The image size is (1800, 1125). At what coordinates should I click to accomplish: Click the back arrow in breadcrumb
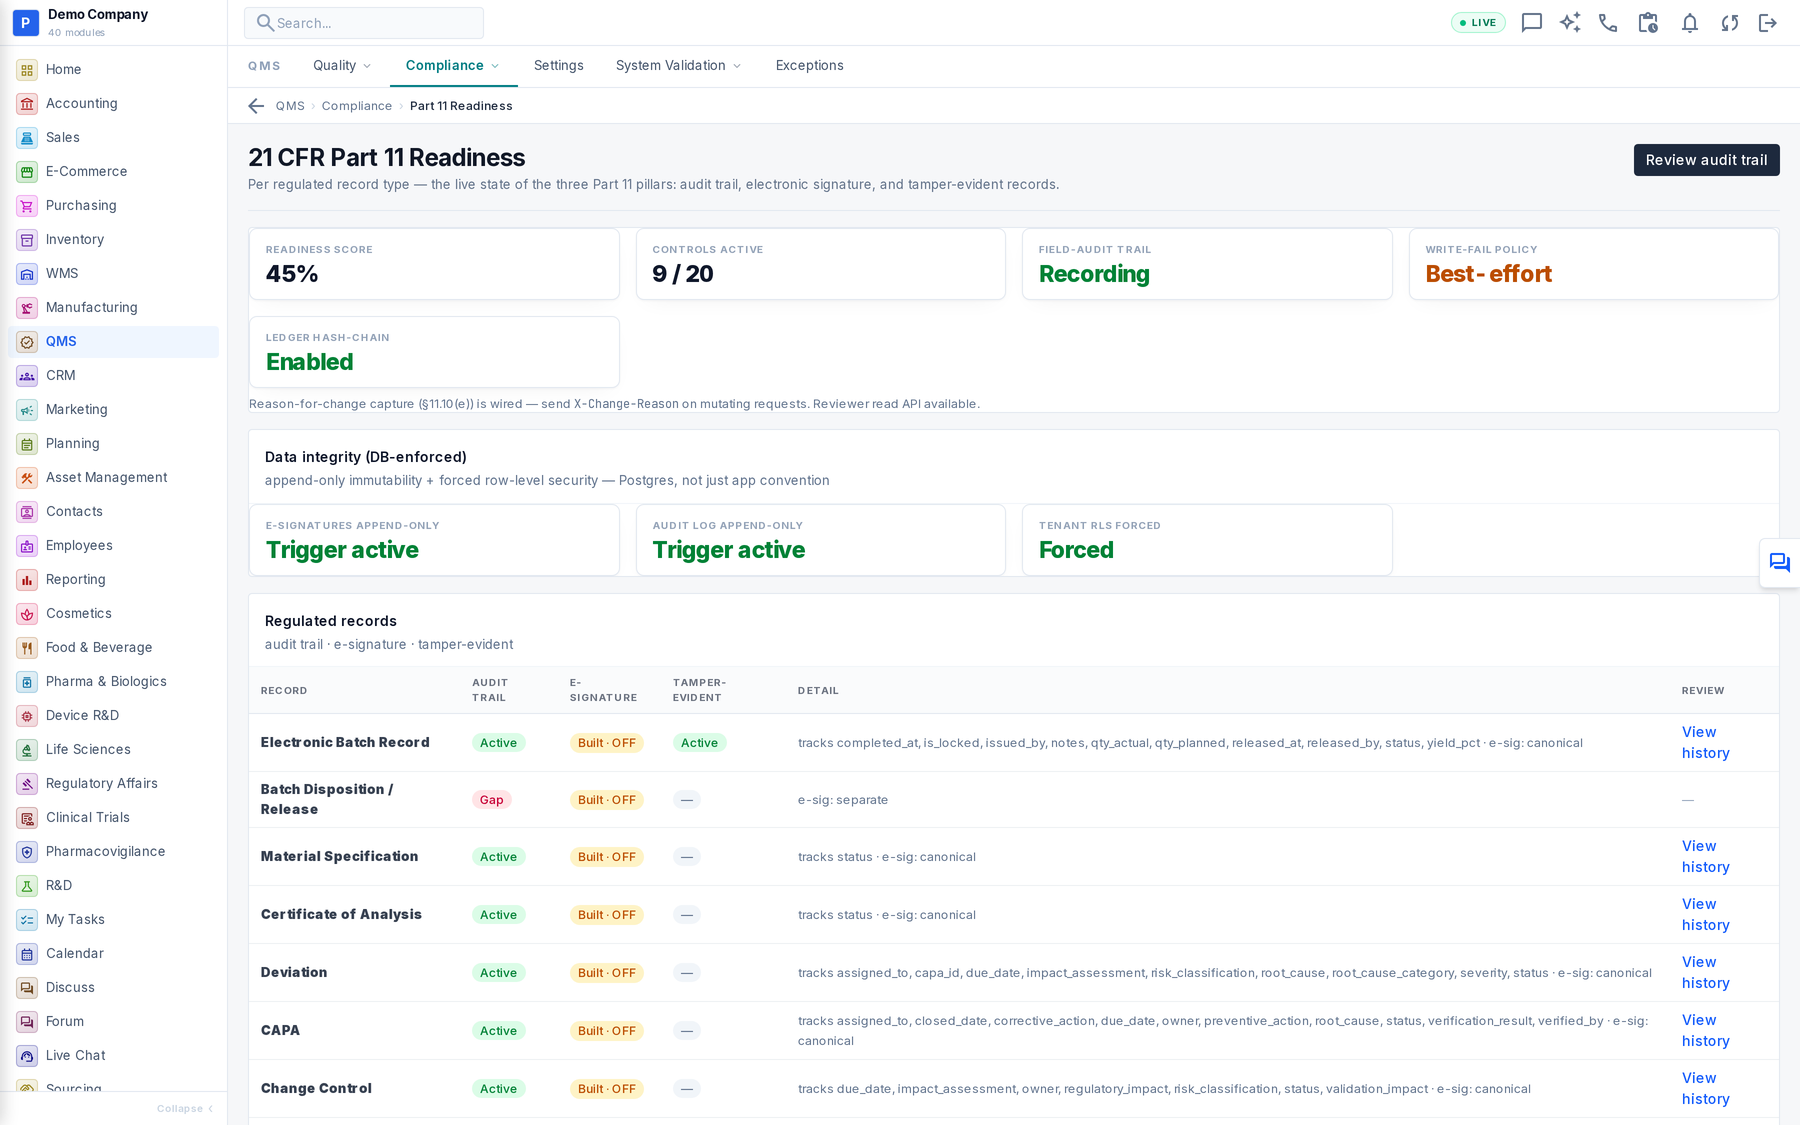(x=256, y=106)
